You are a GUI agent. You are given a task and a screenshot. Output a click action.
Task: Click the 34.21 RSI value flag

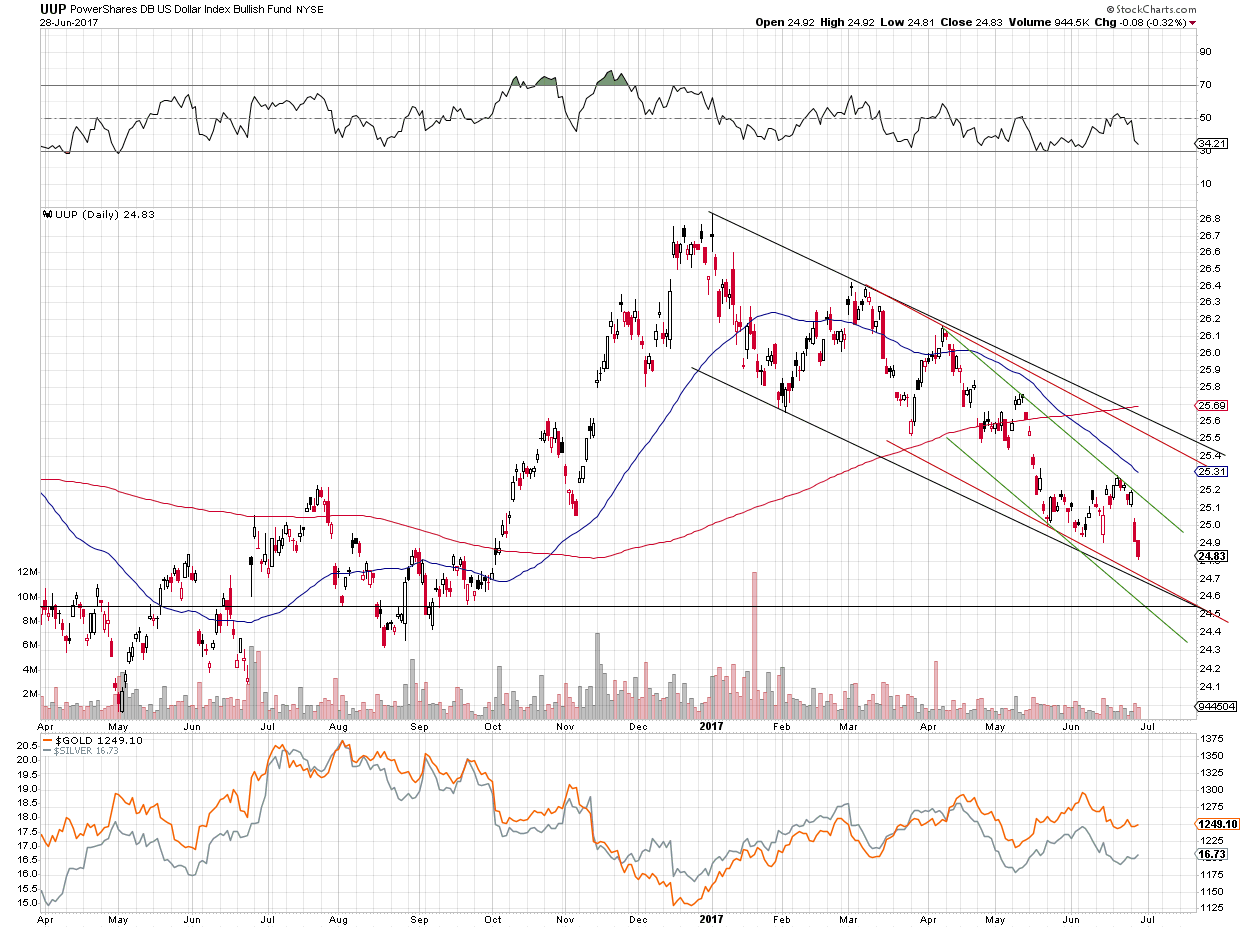click(x=1210, y=143)
